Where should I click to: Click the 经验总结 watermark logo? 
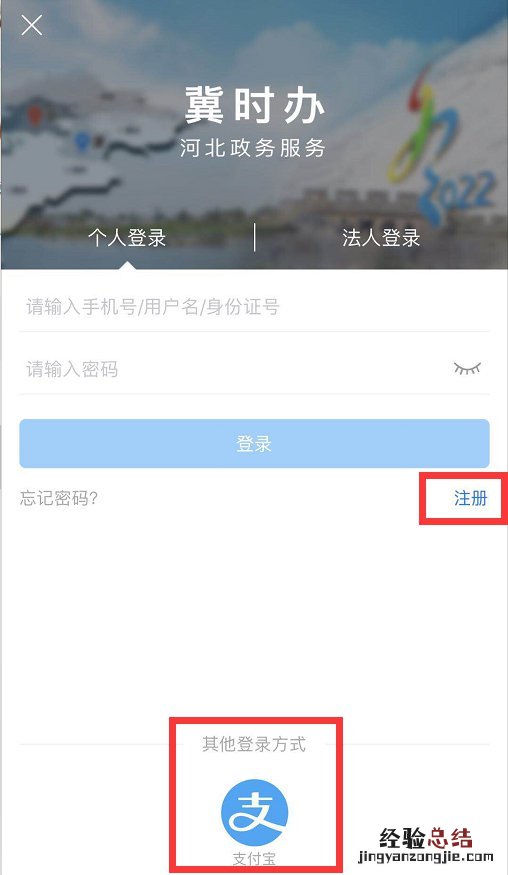[x=426, y=838]
